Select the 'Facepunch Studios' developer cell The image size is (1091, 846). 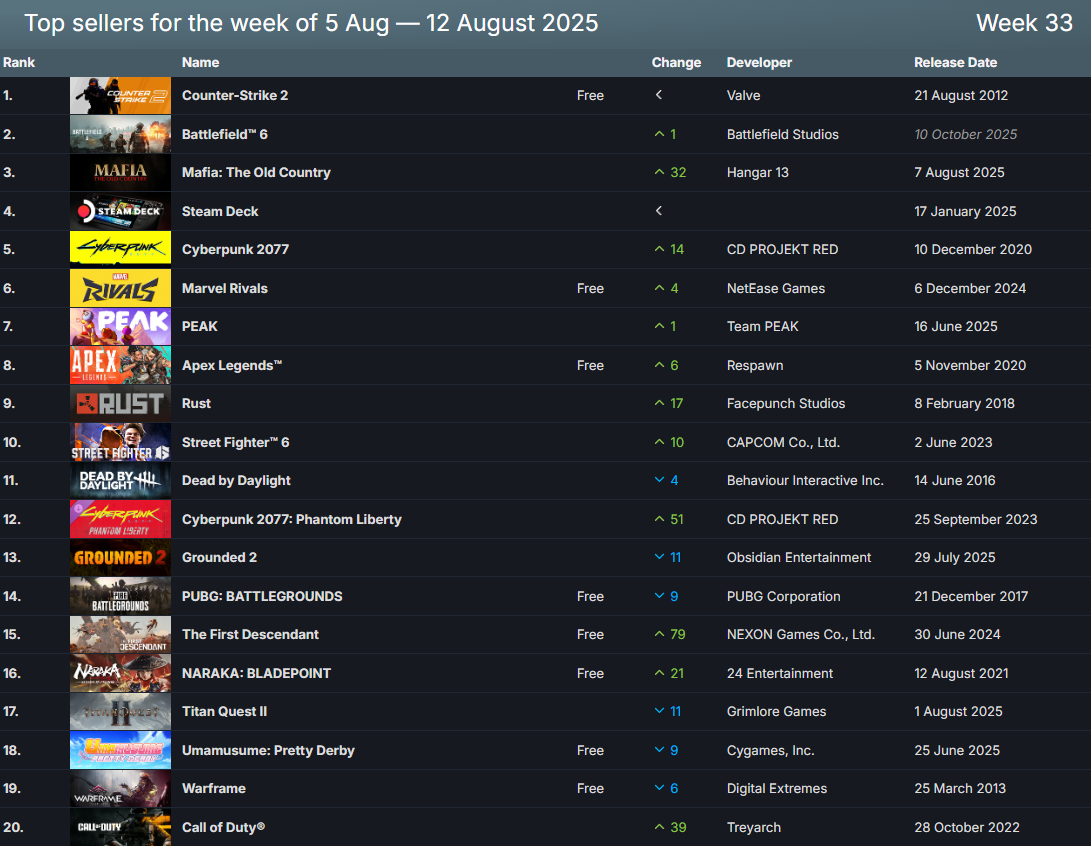click(786, 404)
